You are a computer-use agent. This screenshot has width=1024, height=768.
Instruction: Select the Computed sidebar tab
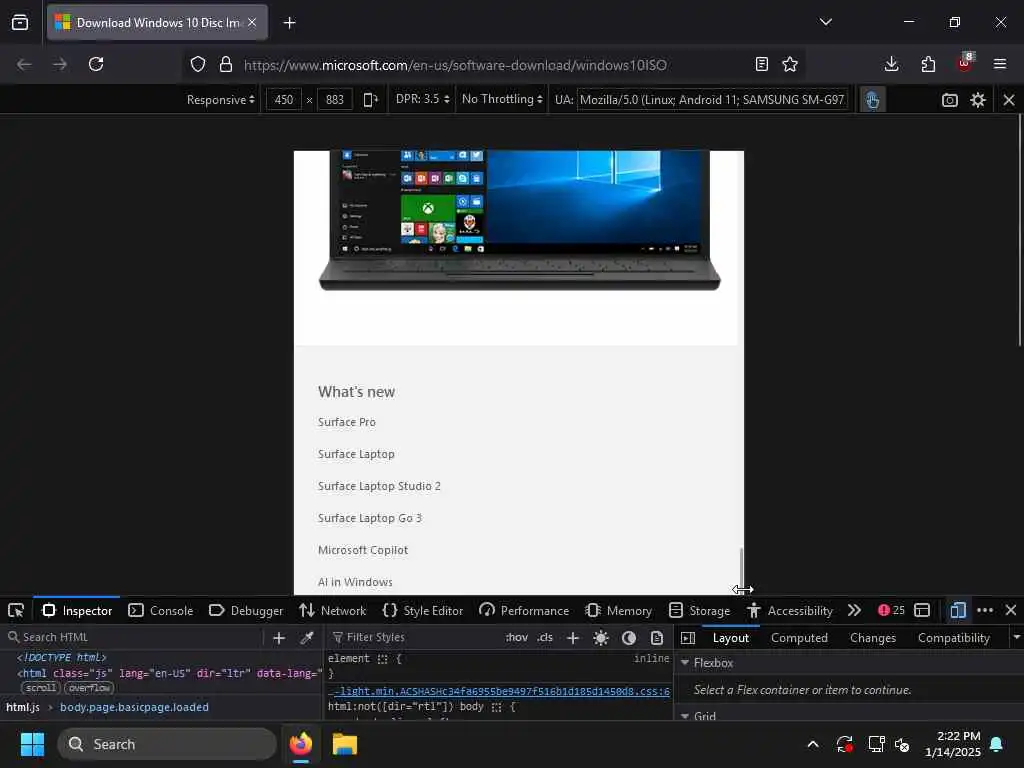(799, 638)
